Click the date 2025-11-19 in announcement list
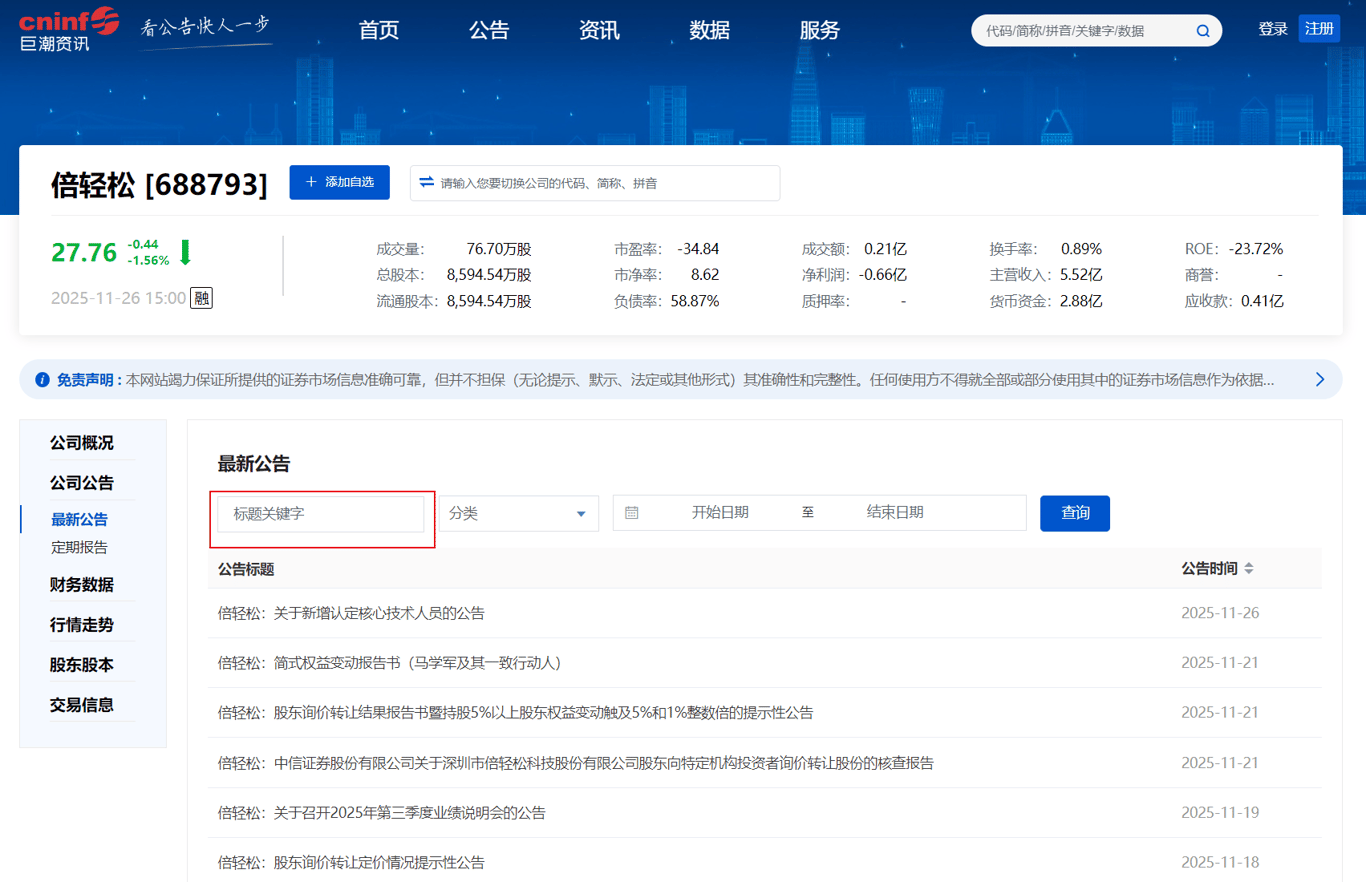The image size is (1366, 882). click(x=1220, y=813)
